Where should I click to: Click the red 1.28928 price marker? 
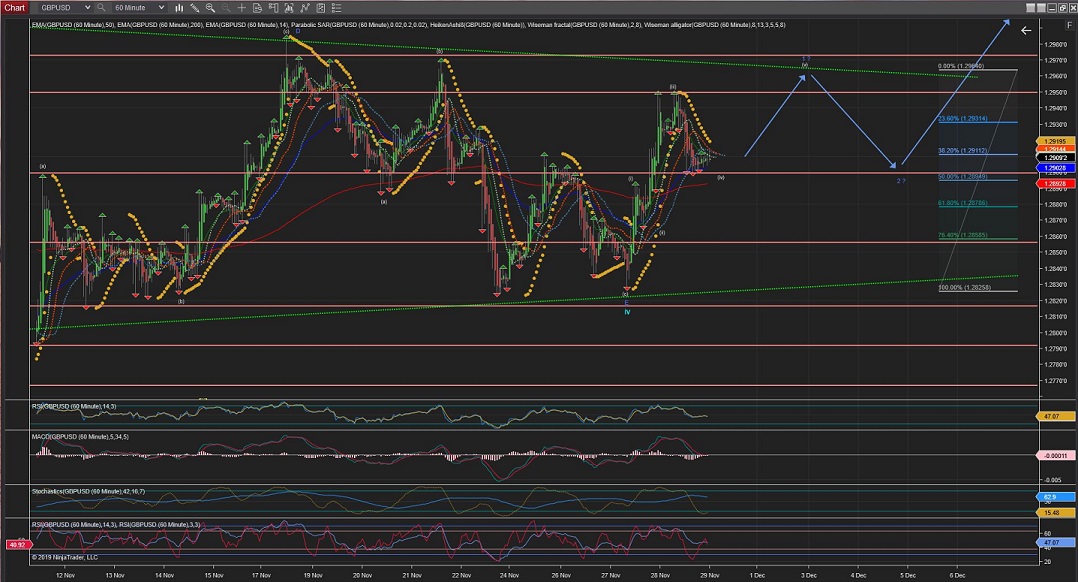pos(1055,183)
